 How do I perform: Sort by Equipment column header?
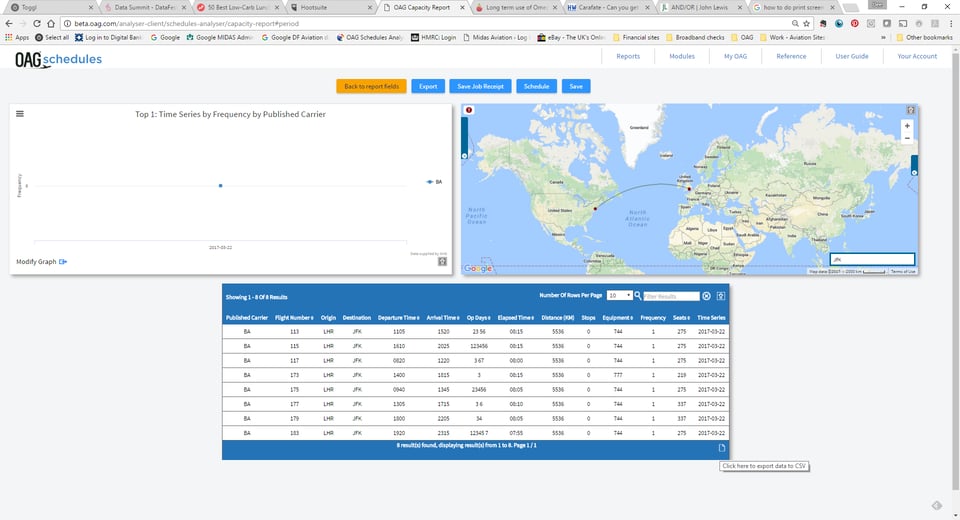(x=618, y=318)
